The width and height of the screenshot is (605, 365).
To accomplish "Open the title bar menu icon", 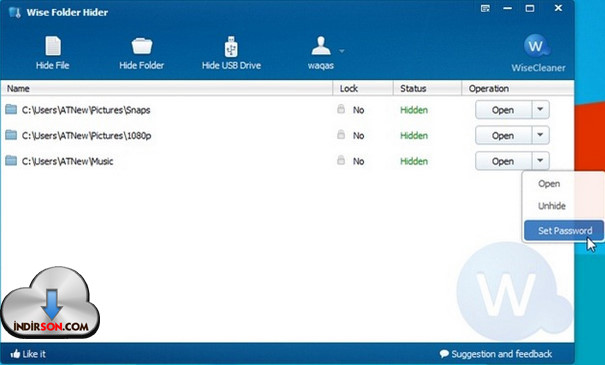I will [485, 8].
